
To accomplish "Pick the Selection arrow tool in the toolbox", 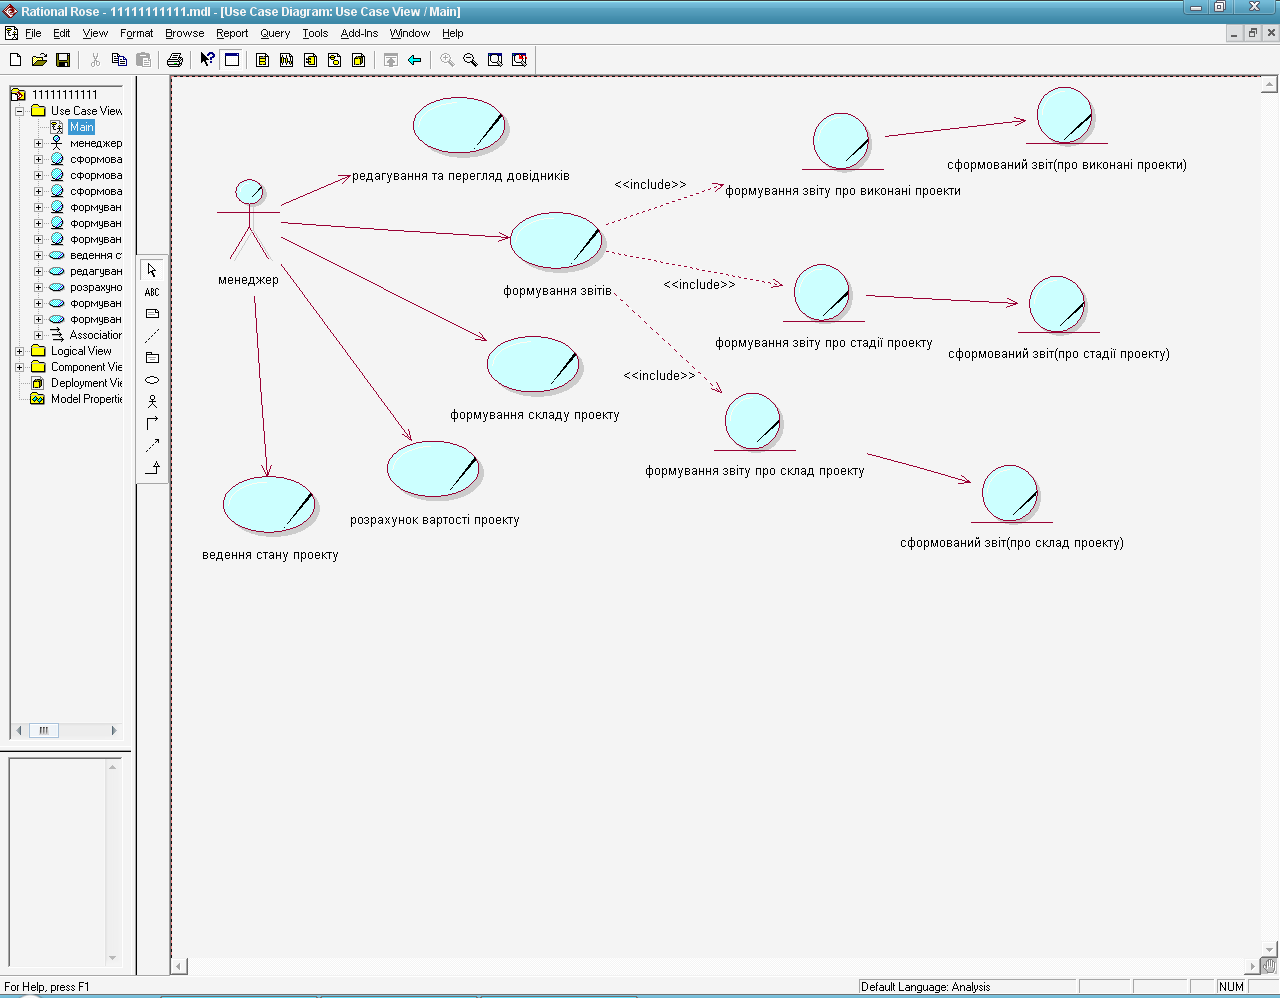I will click(152, 270).
